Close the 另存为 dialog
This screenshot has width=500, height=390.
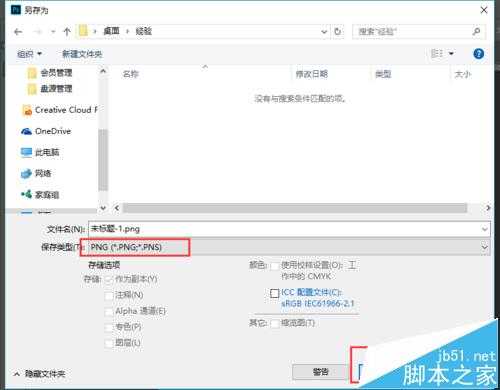(484, 10)
